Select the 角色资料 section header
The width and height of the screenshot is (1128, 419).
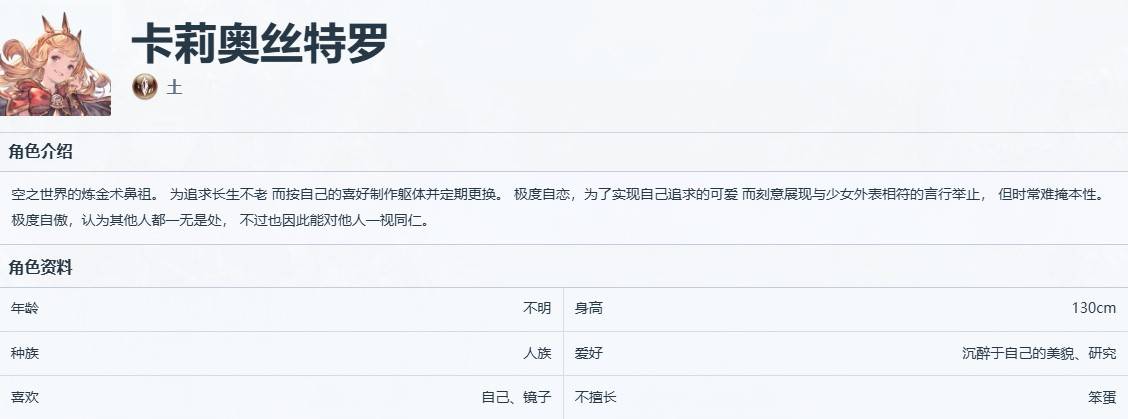[x=40, y=268]
